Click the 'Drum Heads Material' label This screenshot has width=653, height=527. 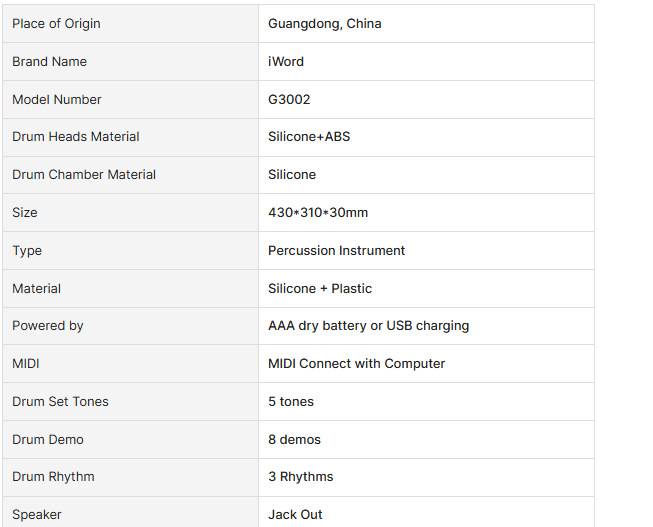[76, 137]
